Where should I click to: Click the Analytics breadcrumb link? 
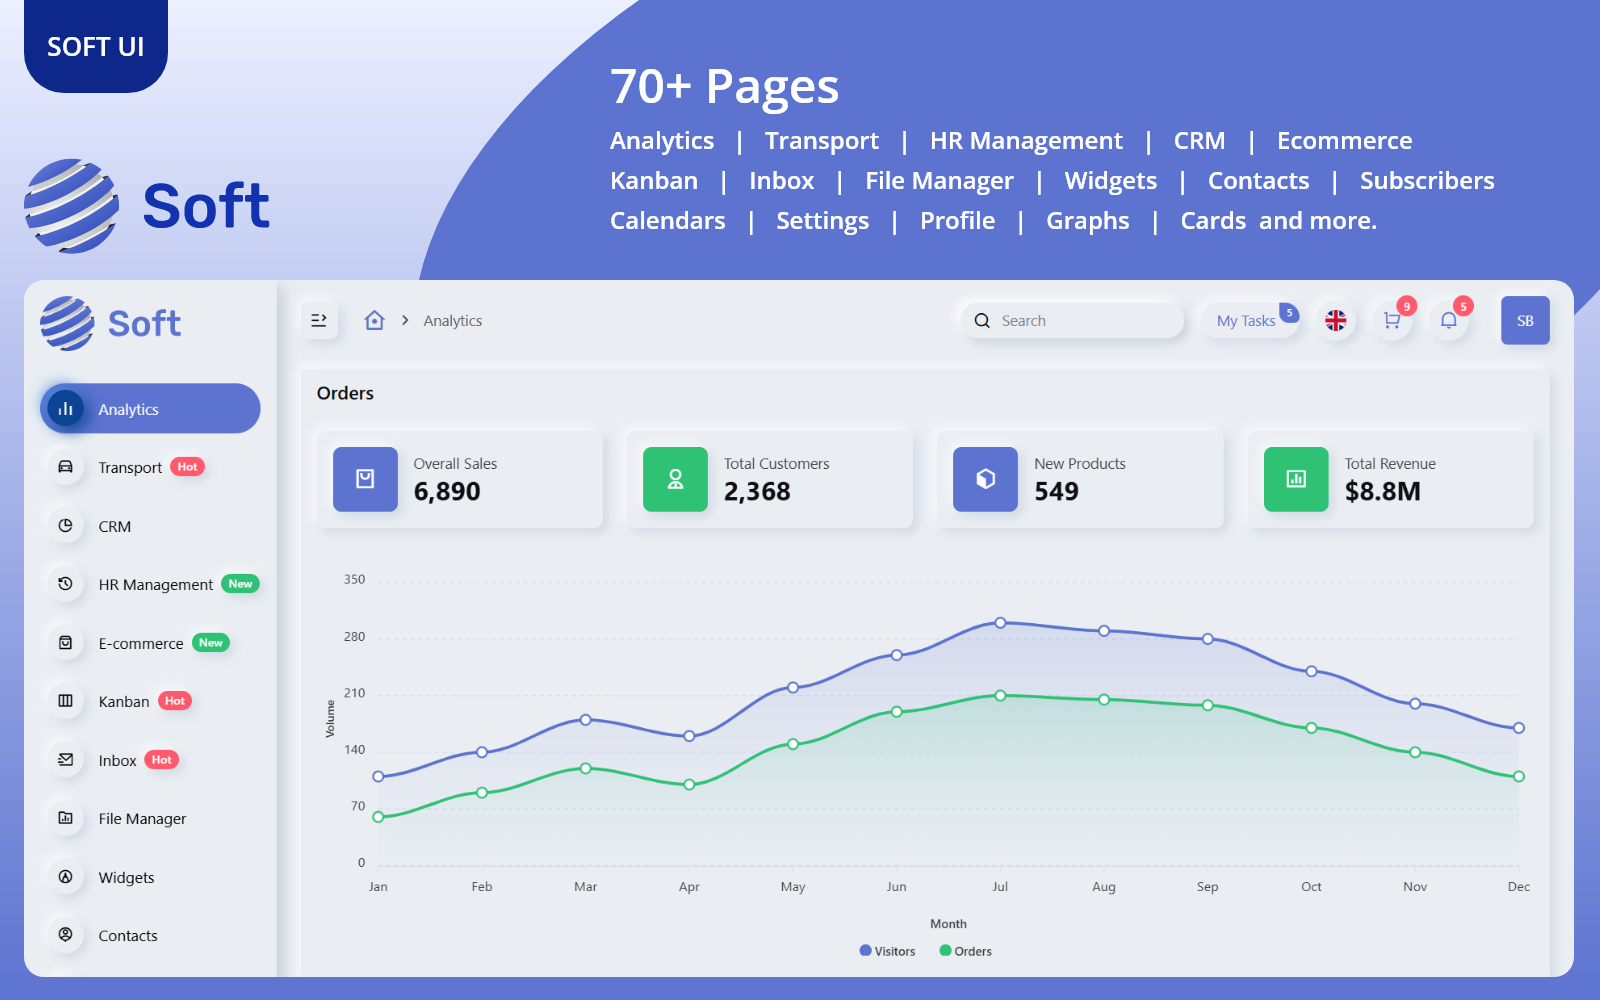452,321
